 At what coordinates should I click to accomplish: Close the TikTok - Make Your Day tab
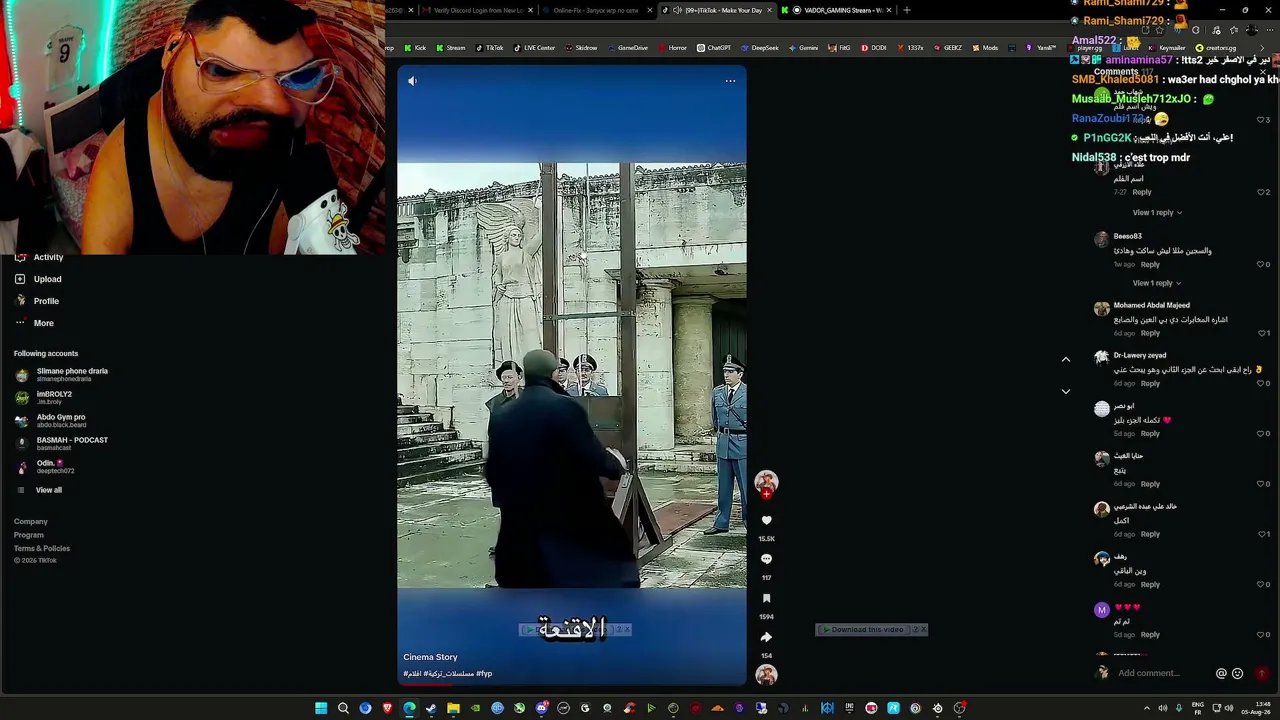[769, 10]
